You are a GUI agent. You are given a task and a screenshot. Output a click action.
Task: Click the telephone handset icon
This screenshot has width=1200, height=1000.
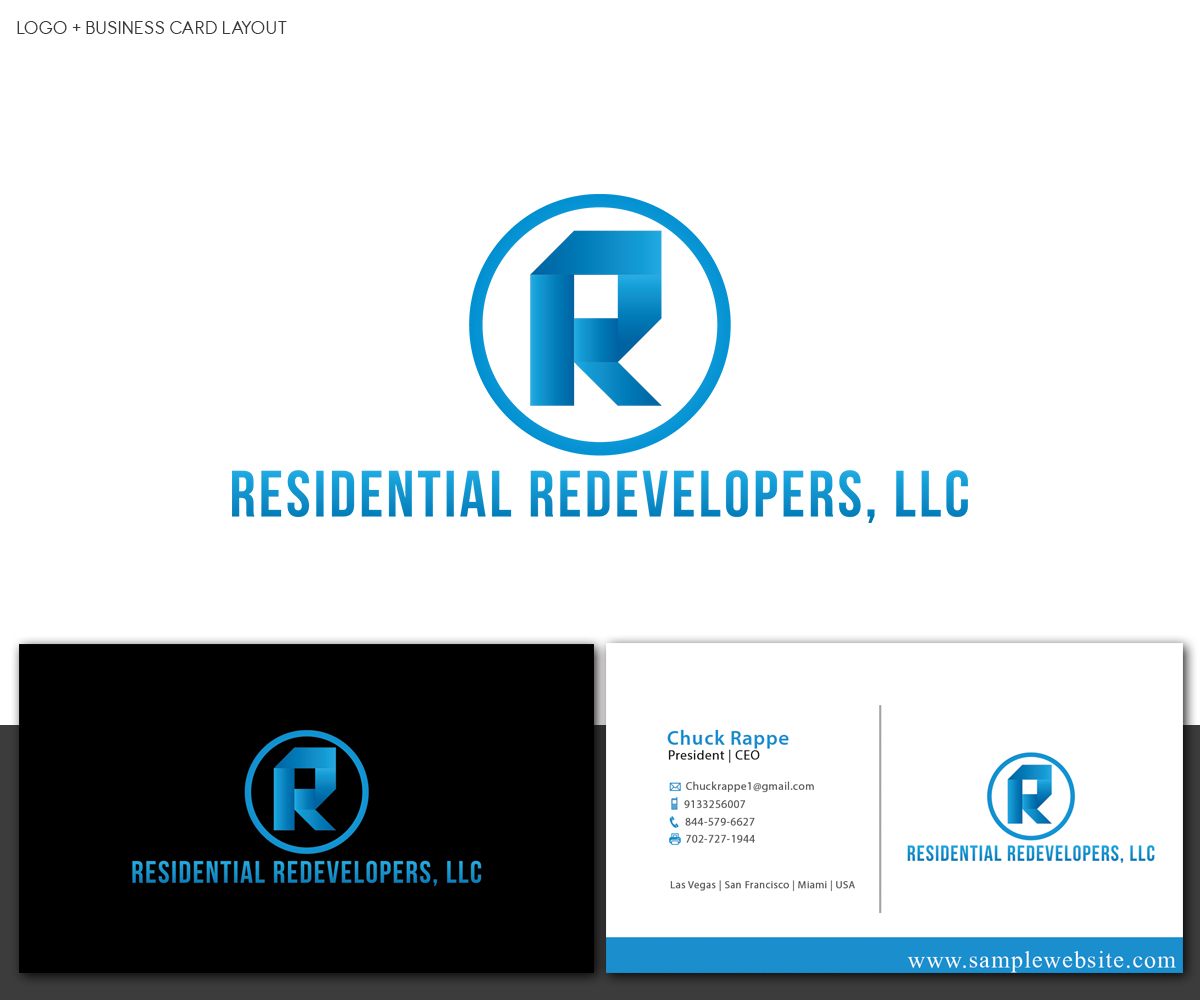[x=674, y=821]
